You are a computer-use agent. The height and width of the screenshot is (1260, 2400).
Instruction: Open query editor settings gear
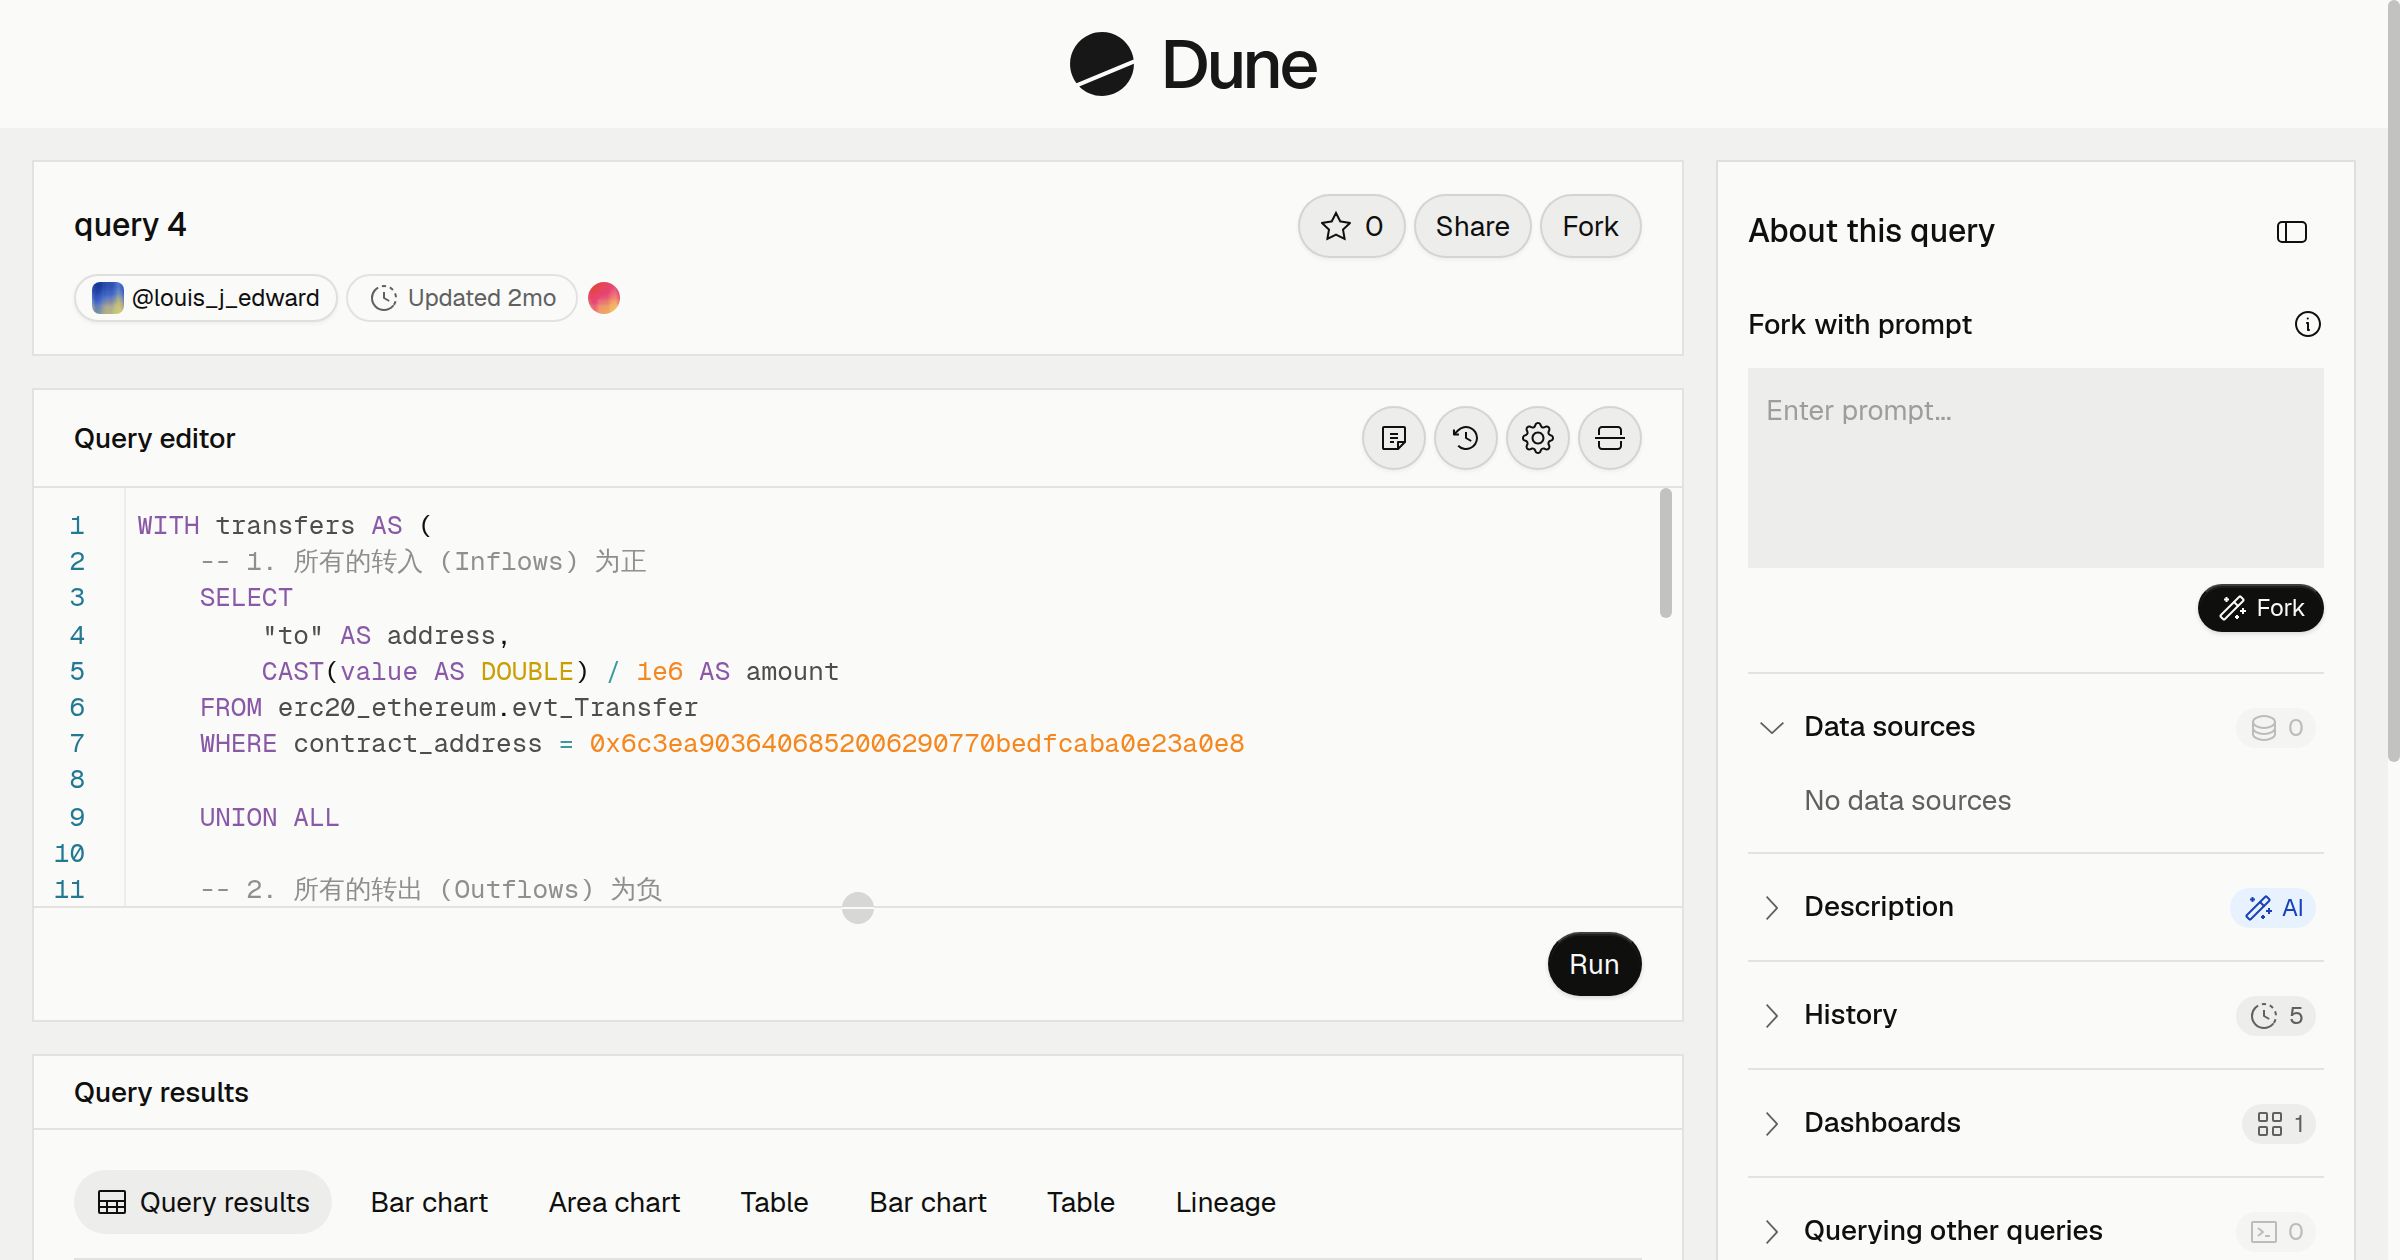point(1538,438)
